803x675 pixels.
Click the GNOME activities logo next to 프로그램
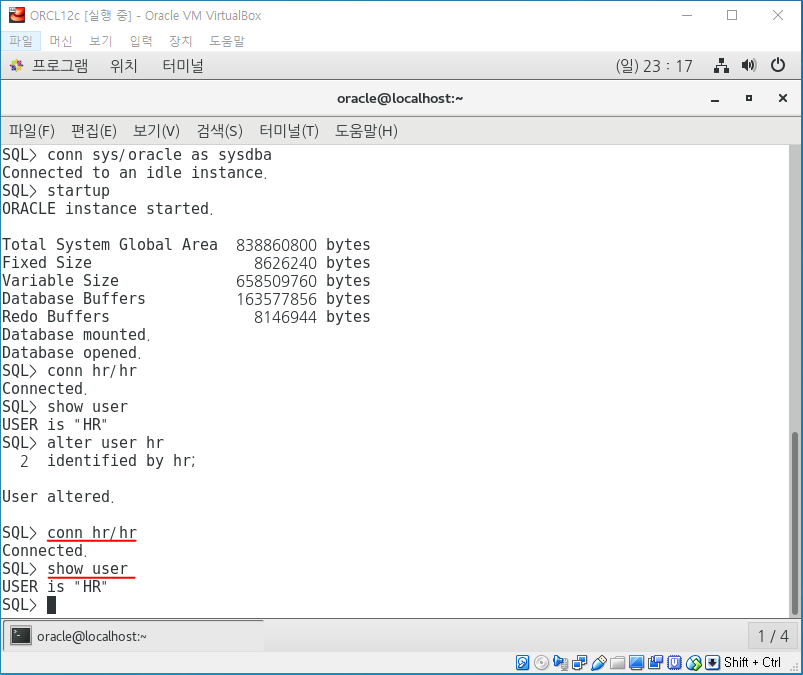pos(16,66)
